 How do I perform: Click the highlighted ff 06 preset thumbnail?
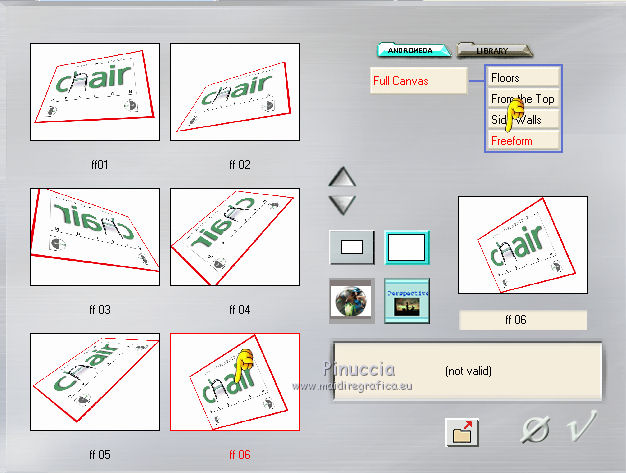click(x=235, y=382)
